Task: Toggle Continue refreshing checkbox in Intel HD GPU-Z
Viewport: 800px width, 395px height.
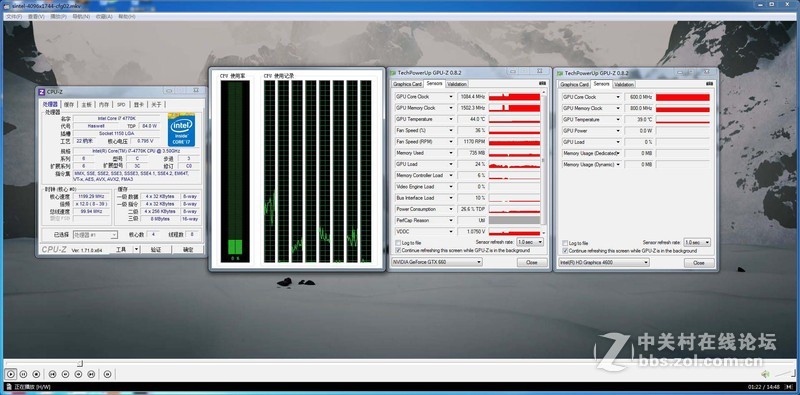Action: [565, 251]
